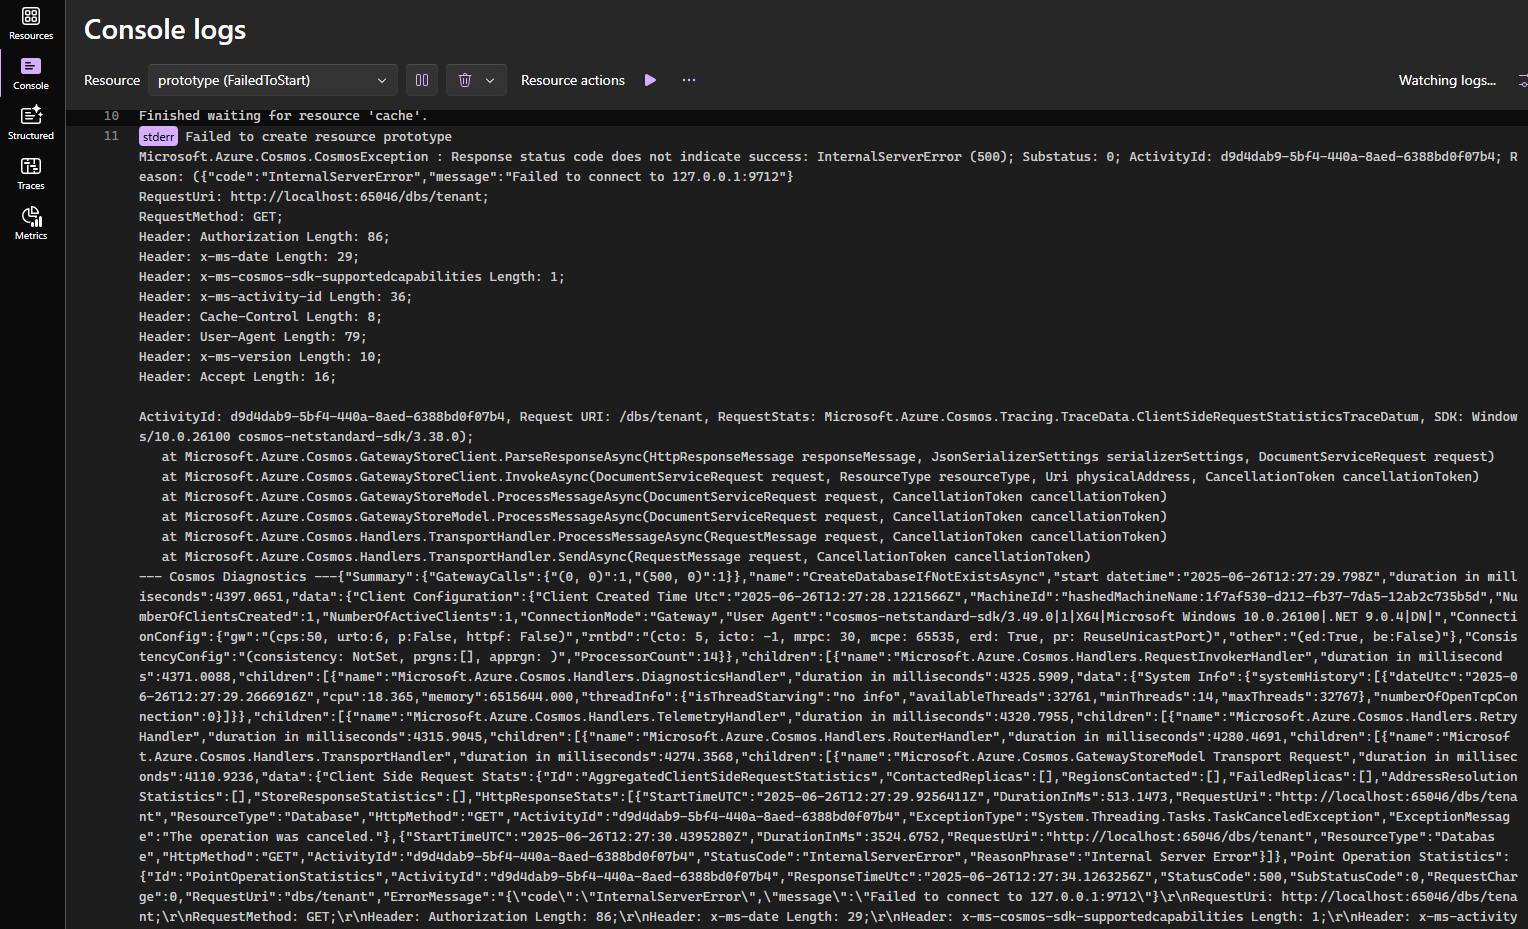
Task: Select the Console sidebar item
Action: tap(31, 74)
